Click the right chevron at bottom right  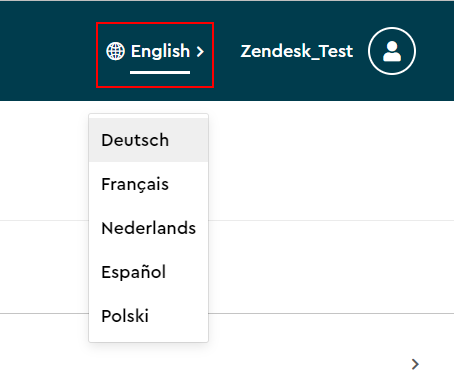click(x=415, y=364)
